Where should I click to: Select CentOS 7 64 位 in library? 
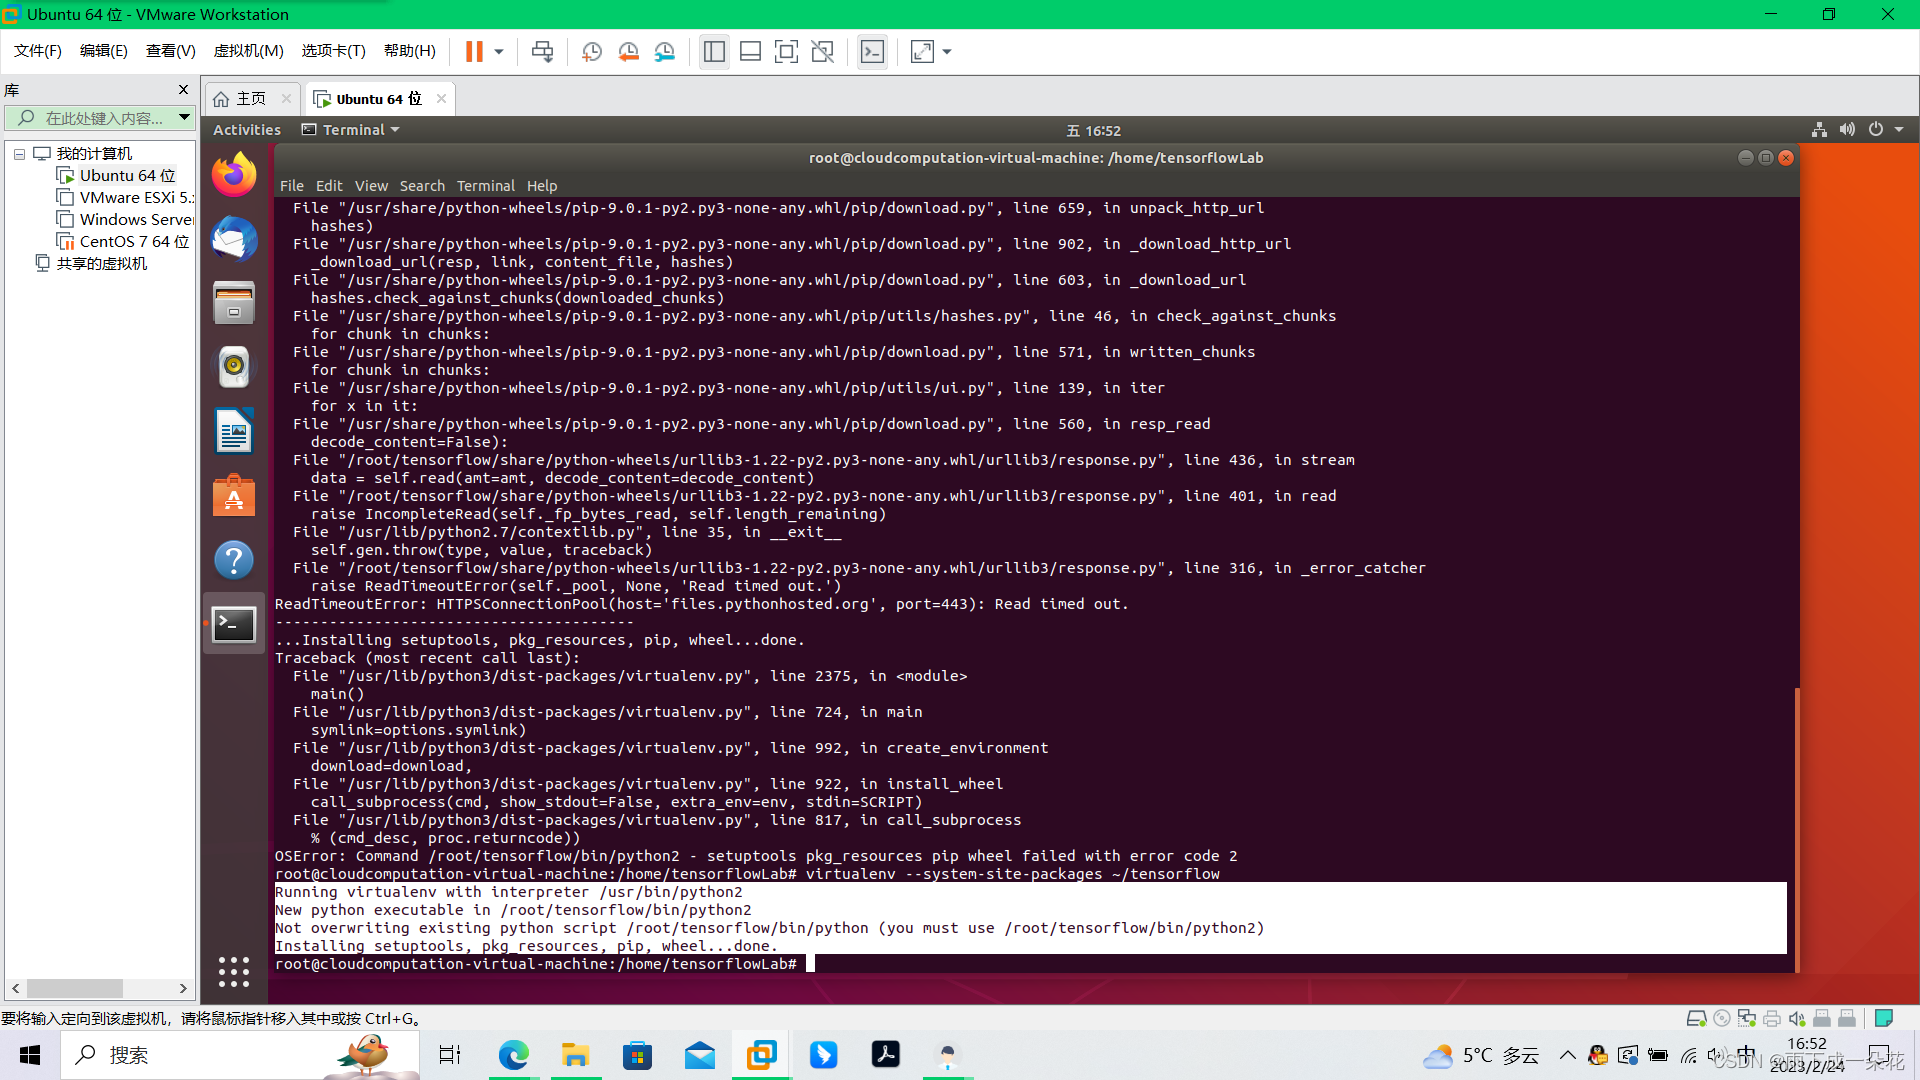click(134, 242)
